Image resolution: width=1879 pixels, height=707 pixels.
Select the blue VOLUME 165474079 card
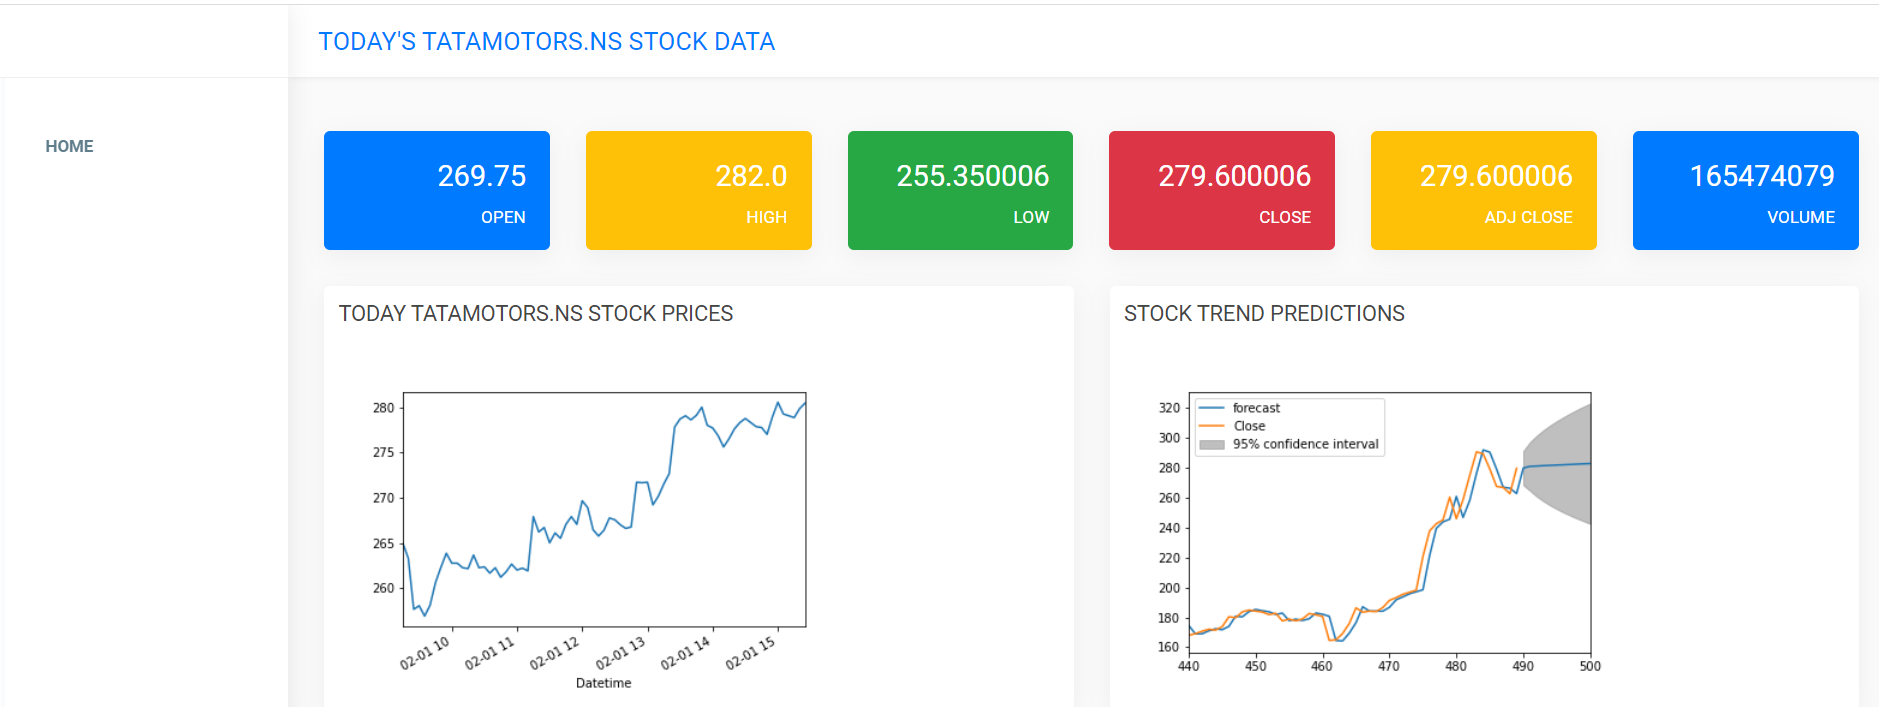[1746, 190]
